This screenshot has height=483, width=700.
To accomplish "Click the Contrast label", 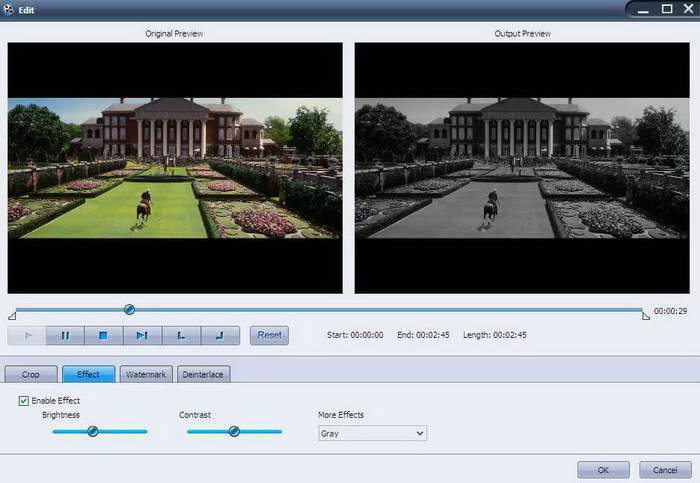I will [x=195, y=415].
